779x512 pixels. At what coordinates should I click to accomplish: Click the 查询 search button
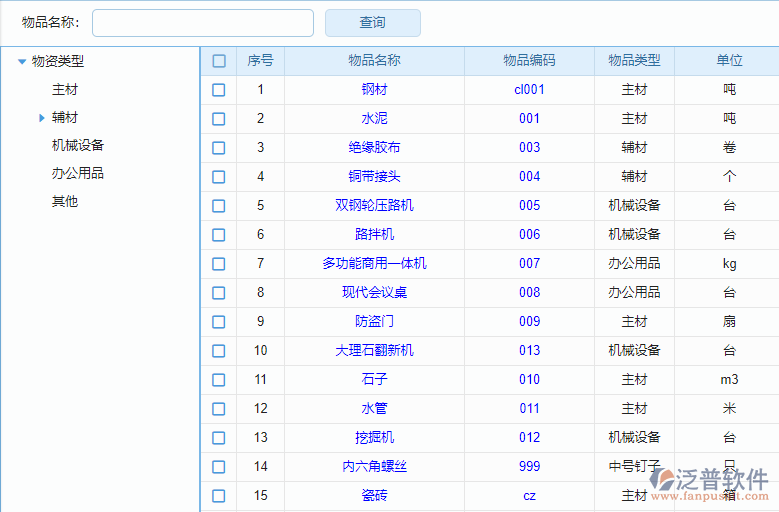point(373,23)
